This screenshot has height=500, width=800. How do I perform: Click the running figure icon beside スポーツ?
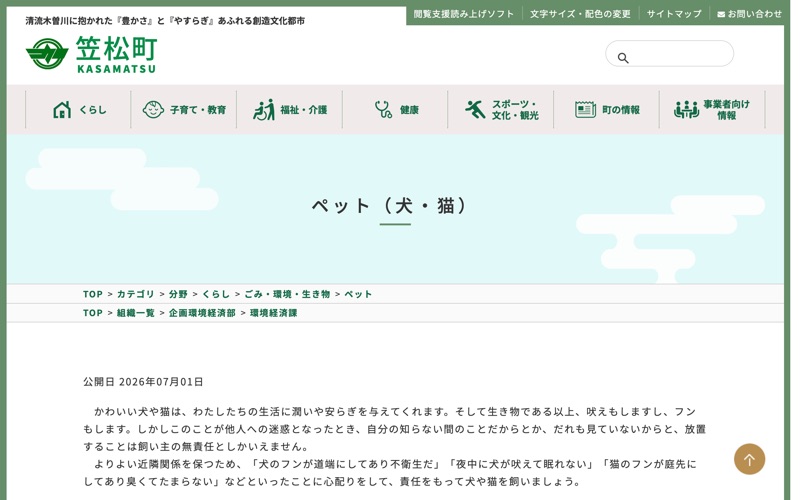click(x=475, y=110)
